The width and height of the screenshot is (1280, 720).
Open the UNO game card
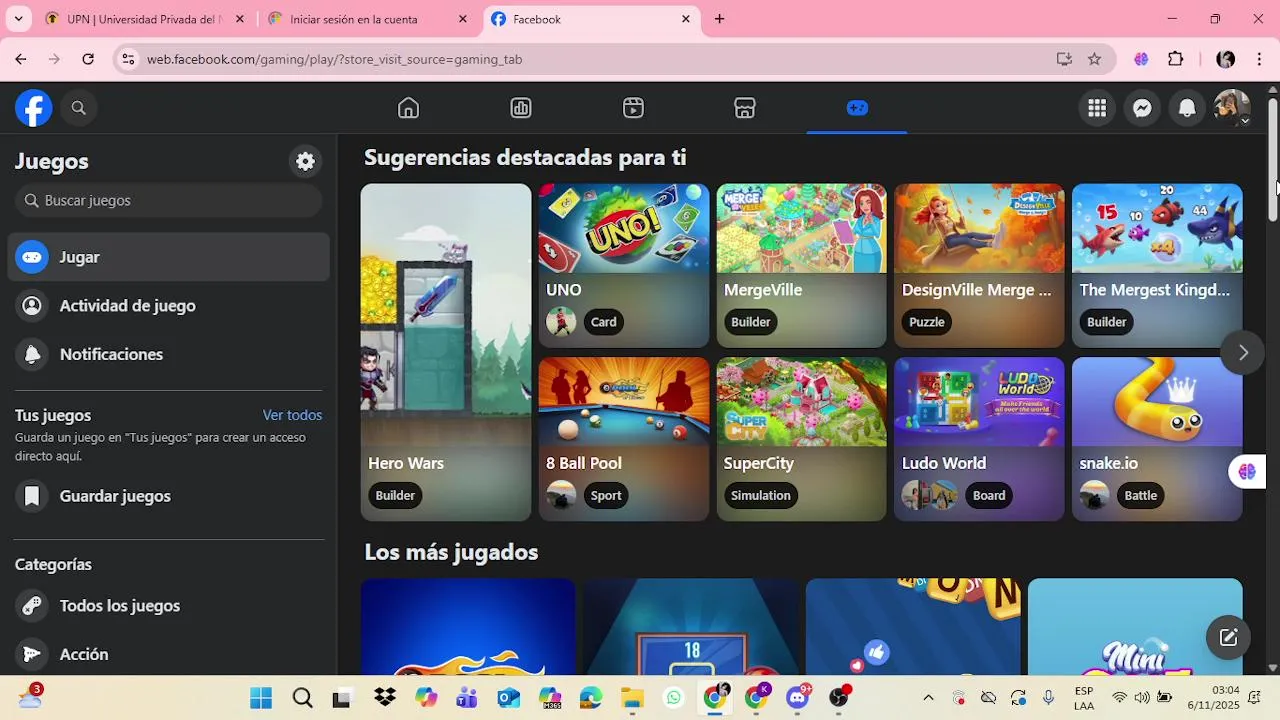(x=624, y=265)
